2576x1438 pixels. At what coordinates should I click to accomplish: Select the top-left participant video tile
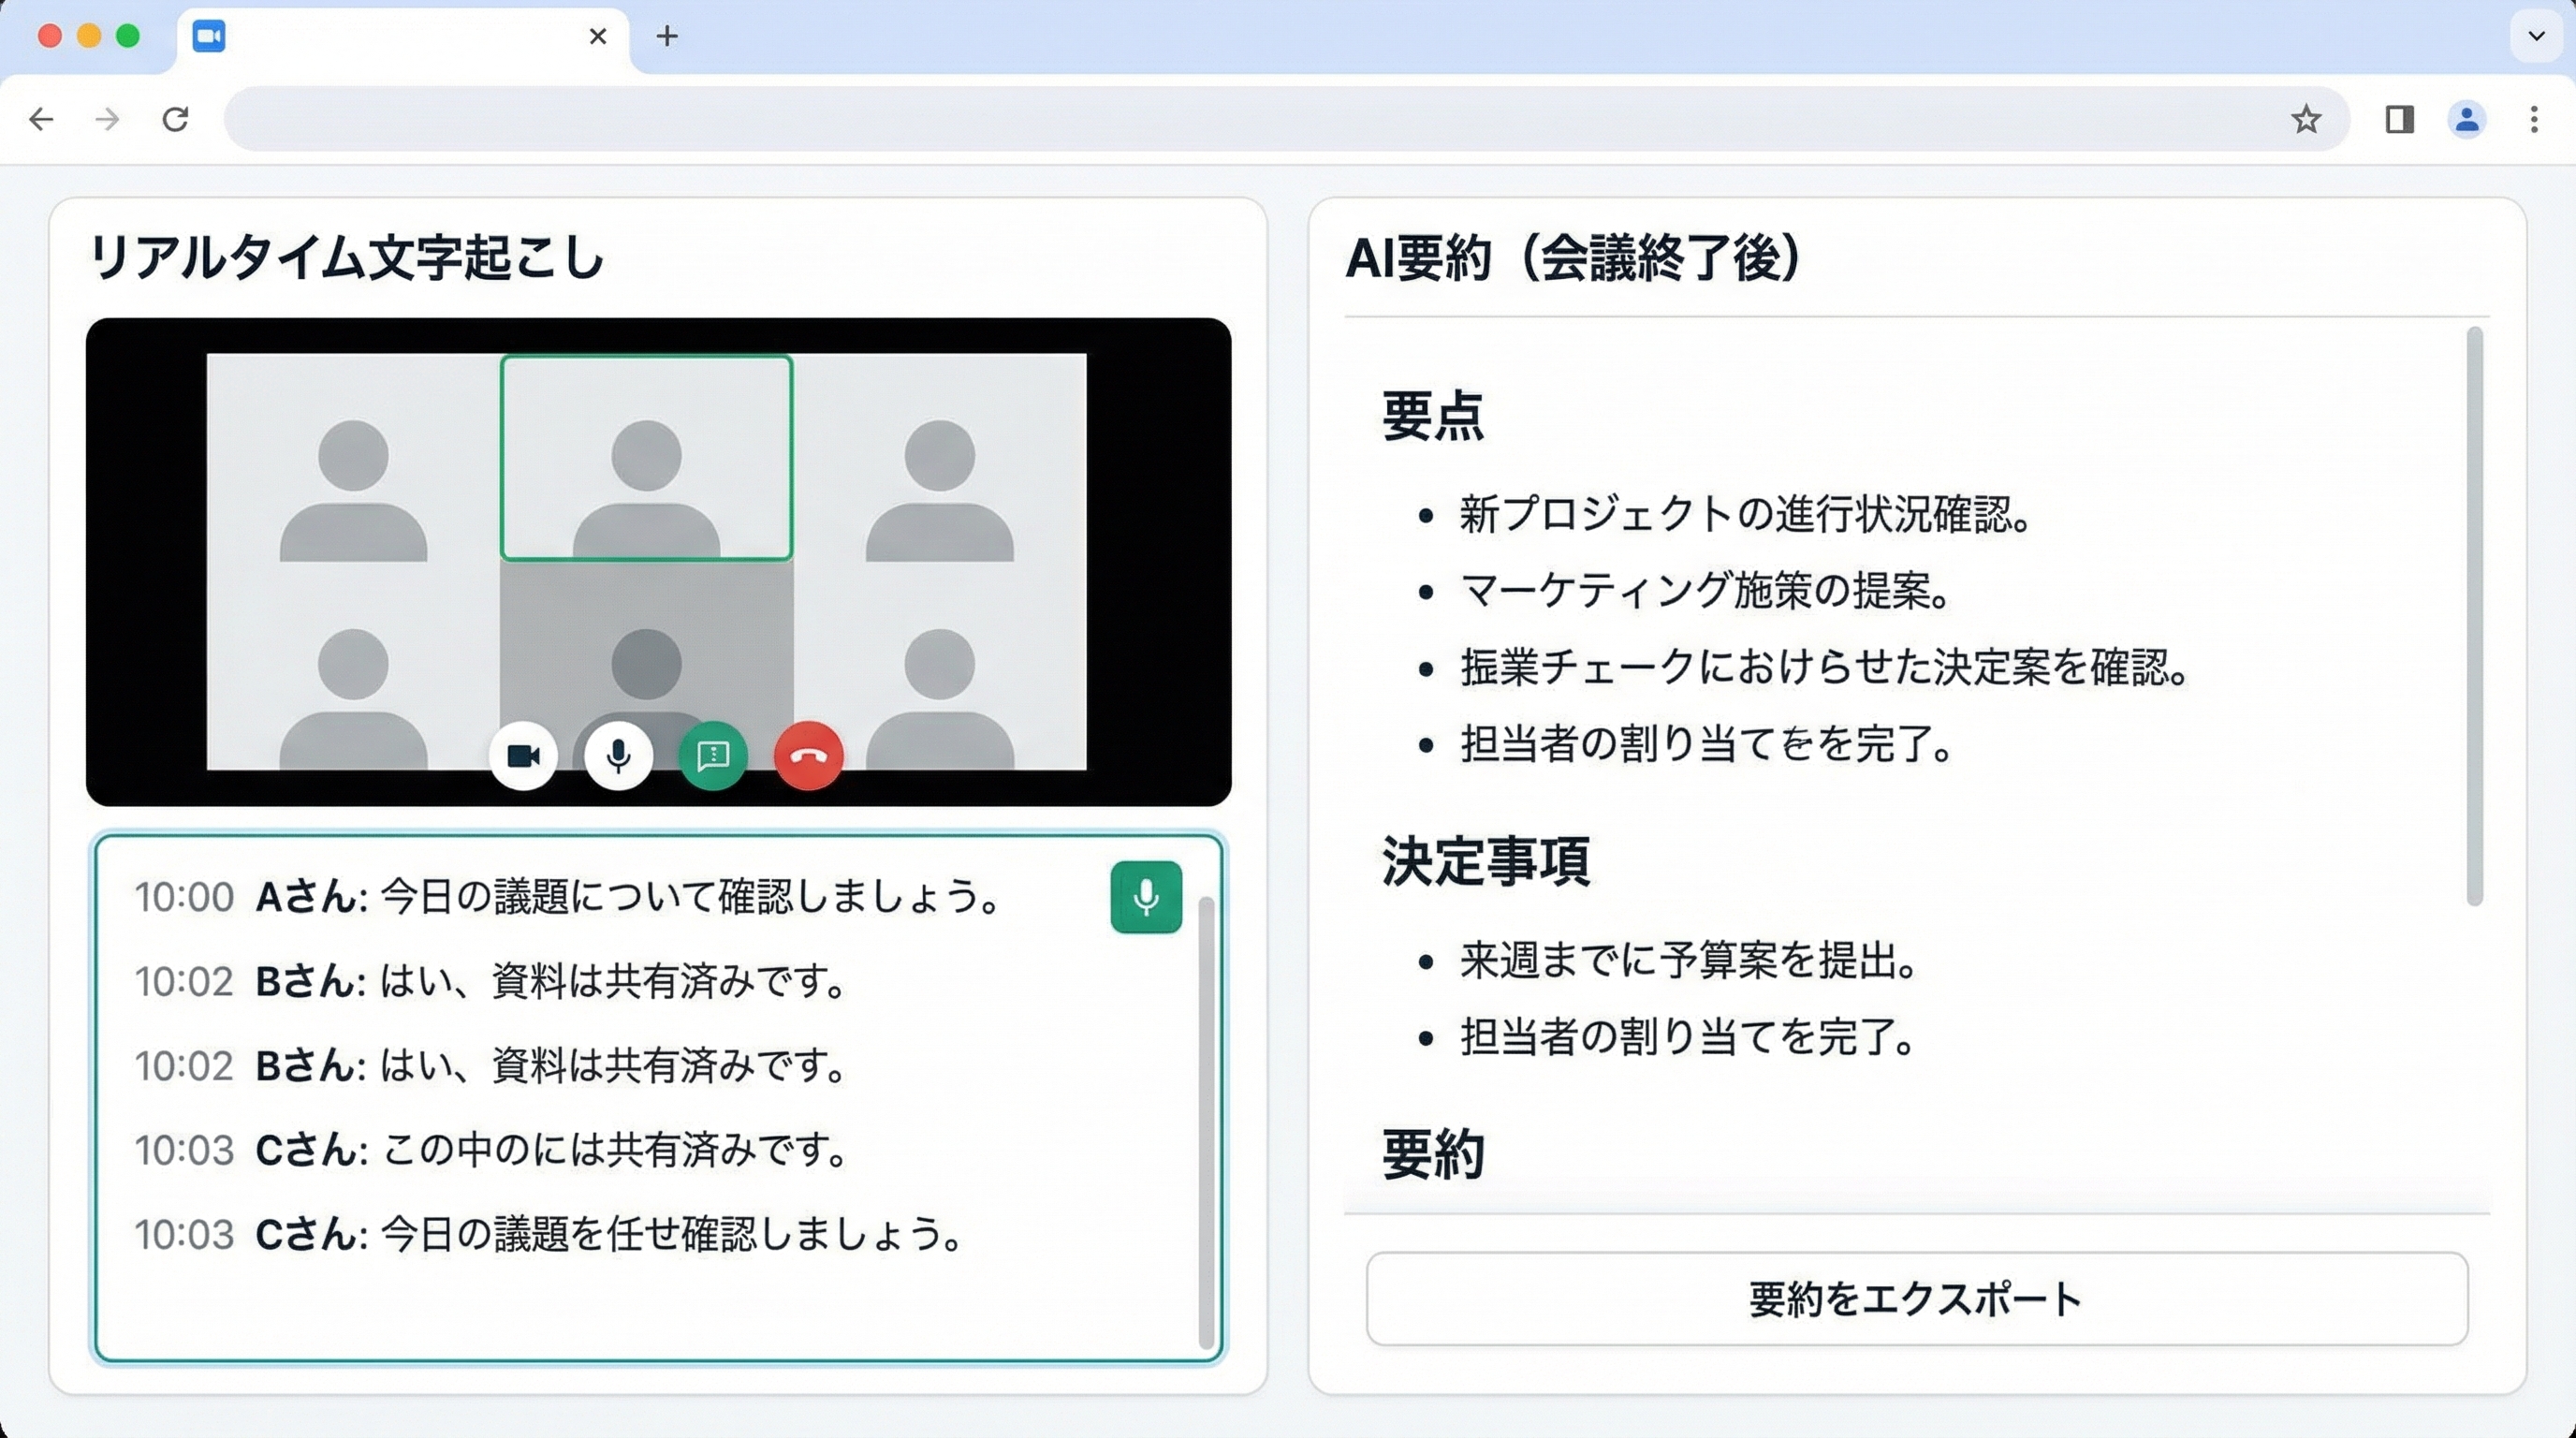(x=353, y=457)
